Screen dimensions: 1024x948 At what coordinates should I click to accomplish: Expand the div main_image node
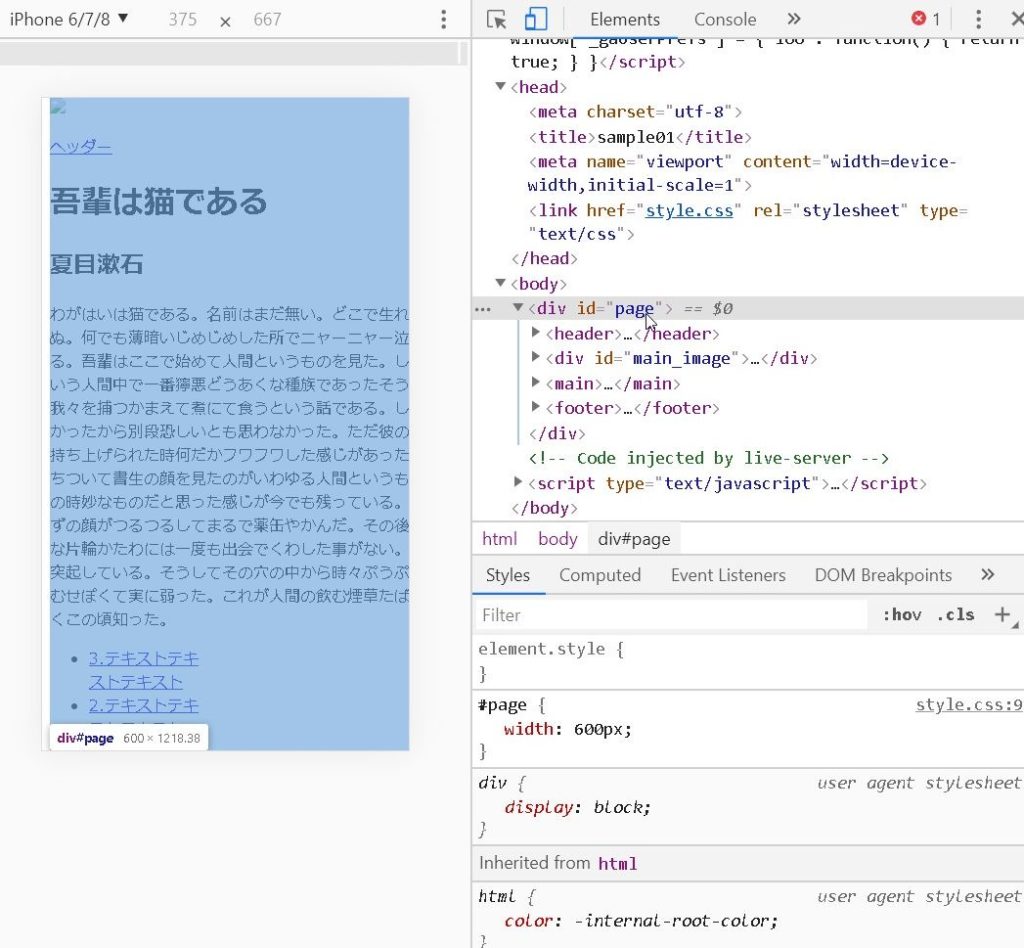coord(537,358)
